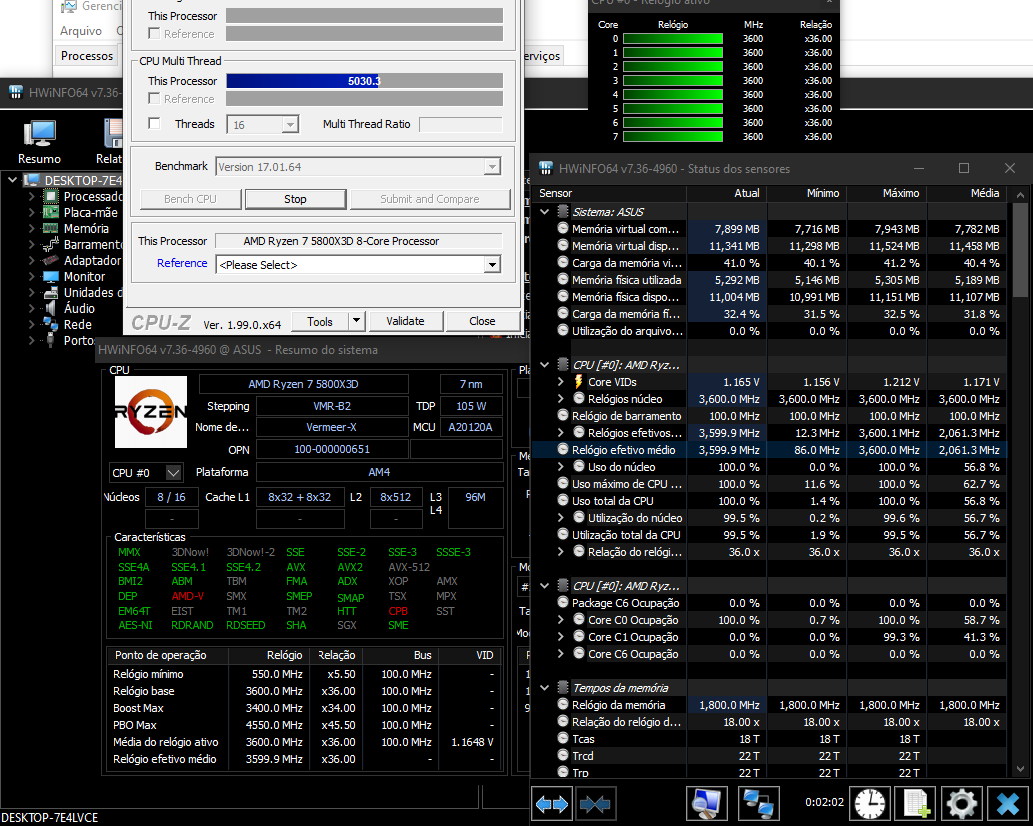The width and height of the screenshot is (1033, 826).
Task: Switch to the Processos tab in Task Manager
Action: click(x=87, y=56)
